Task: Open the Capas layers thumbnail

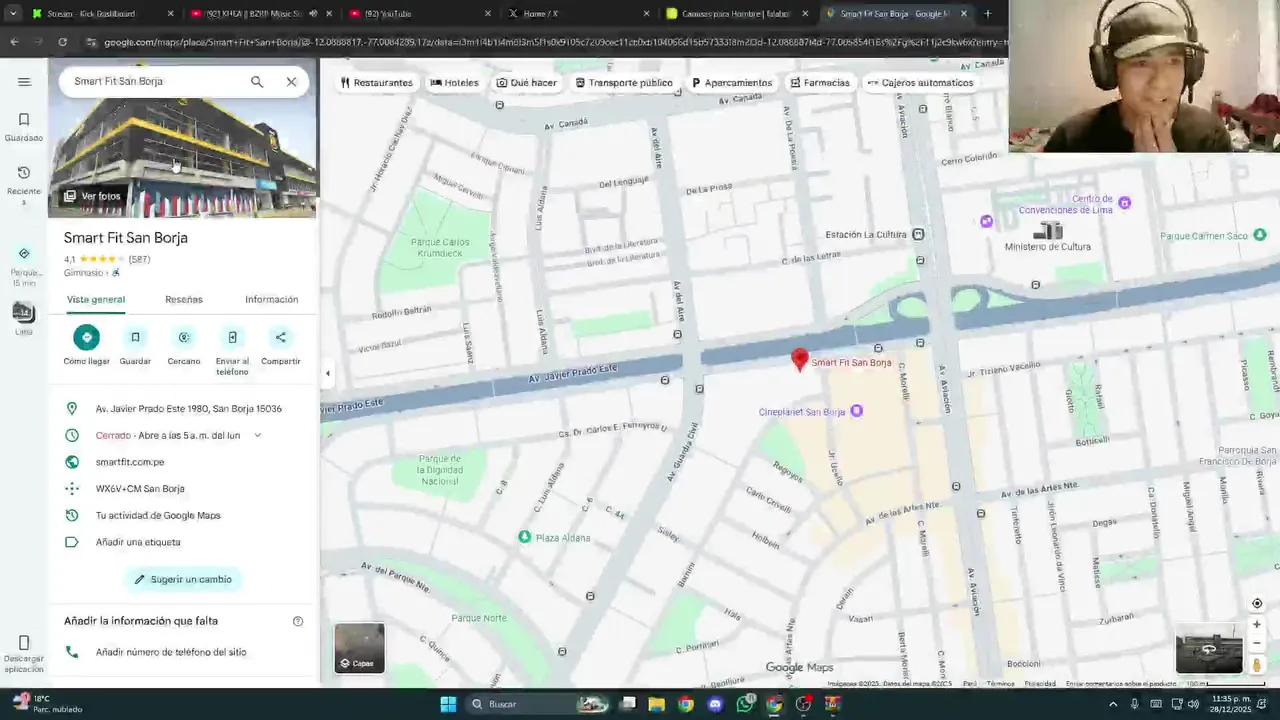Action: tap(359, 648)
